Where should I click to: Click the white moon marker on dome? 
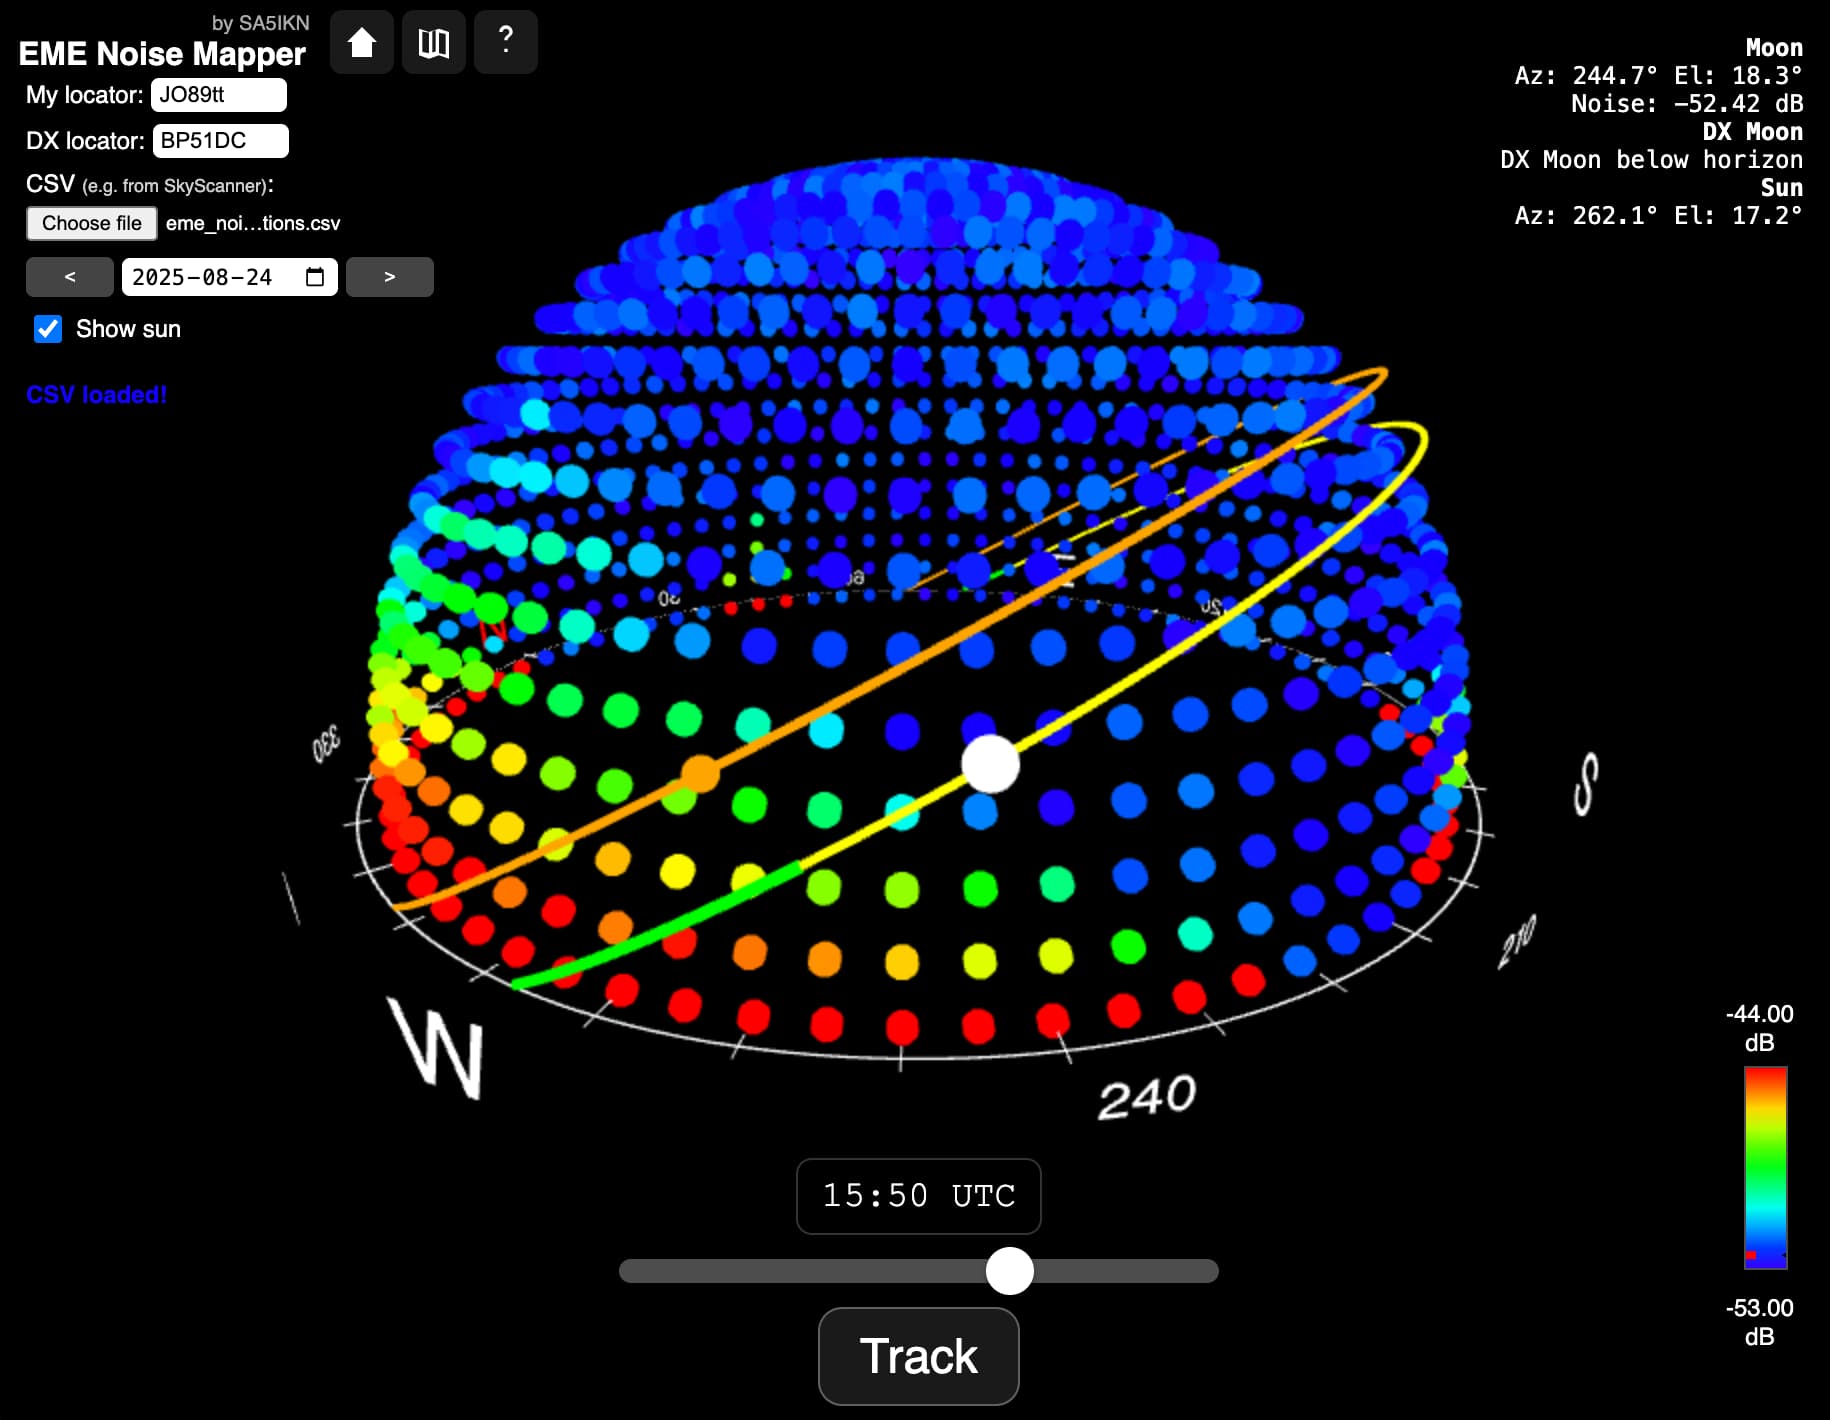pyautogui.click(x=990, y=764)
